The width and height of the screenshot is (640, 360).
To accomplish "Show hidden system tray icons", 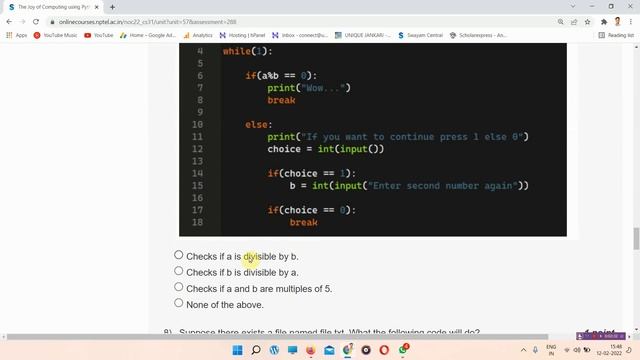I will (523, 350).
